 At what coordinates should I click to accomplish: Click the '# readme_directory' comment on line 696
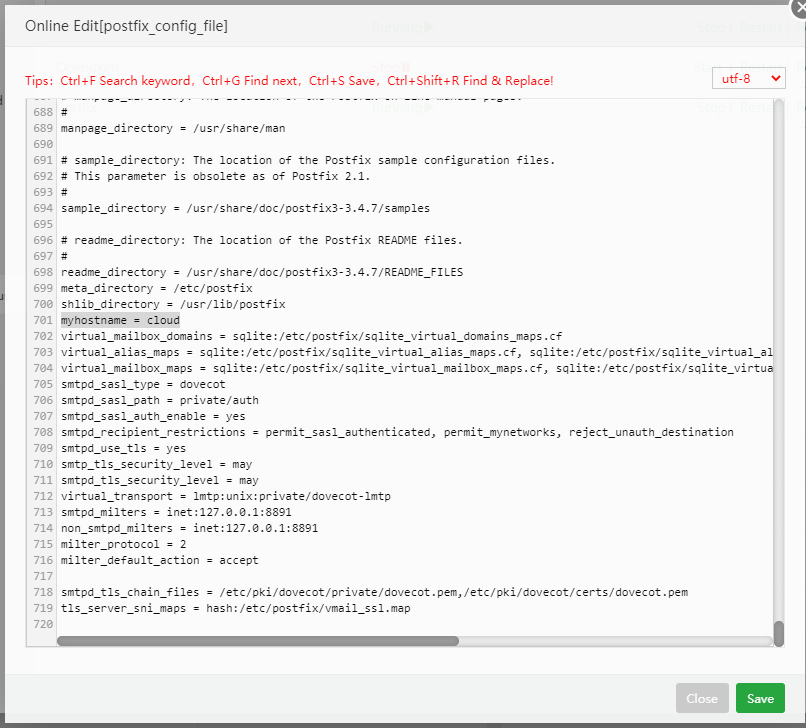262,240
